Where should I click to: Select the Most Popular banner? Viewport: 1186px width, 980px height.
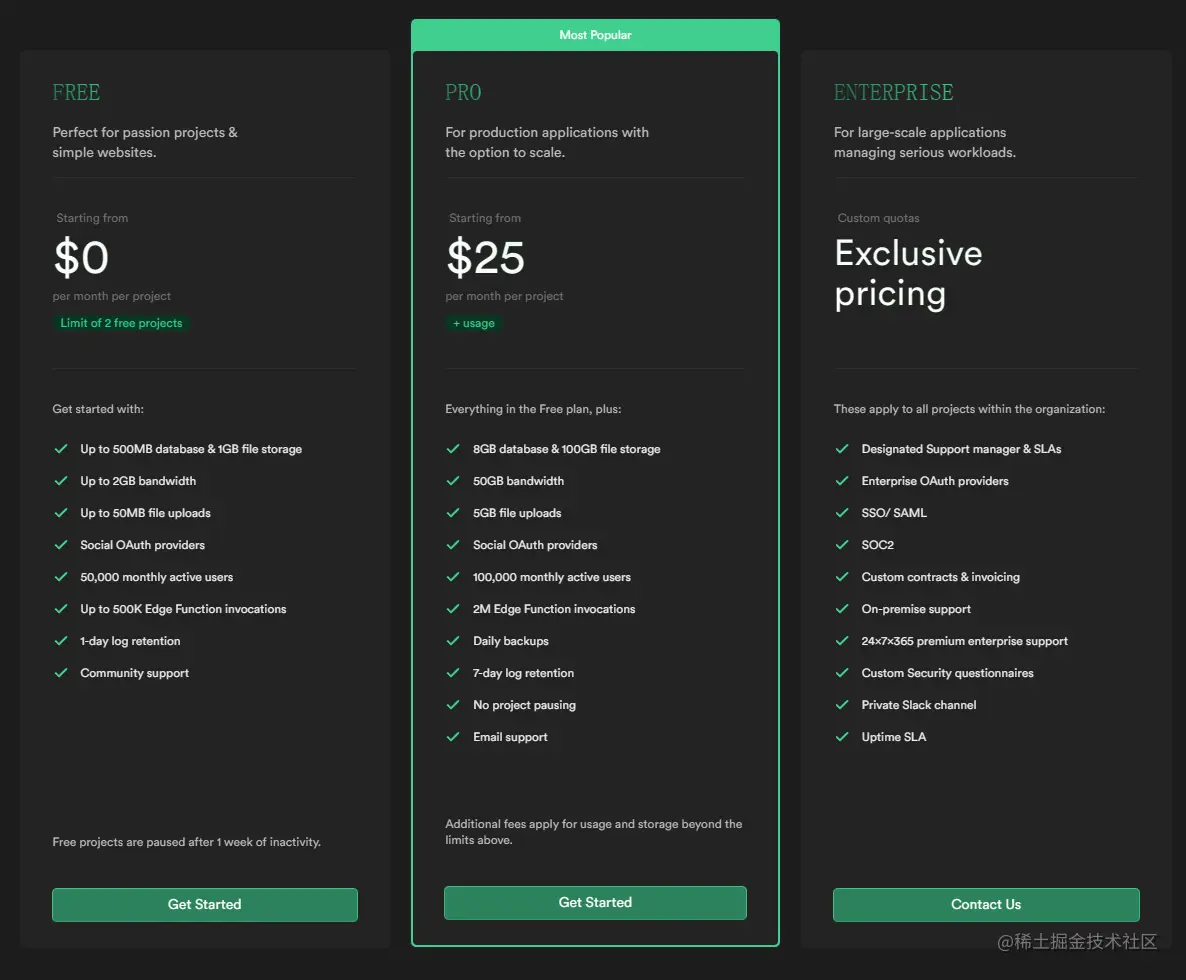[x=595, y=35]
